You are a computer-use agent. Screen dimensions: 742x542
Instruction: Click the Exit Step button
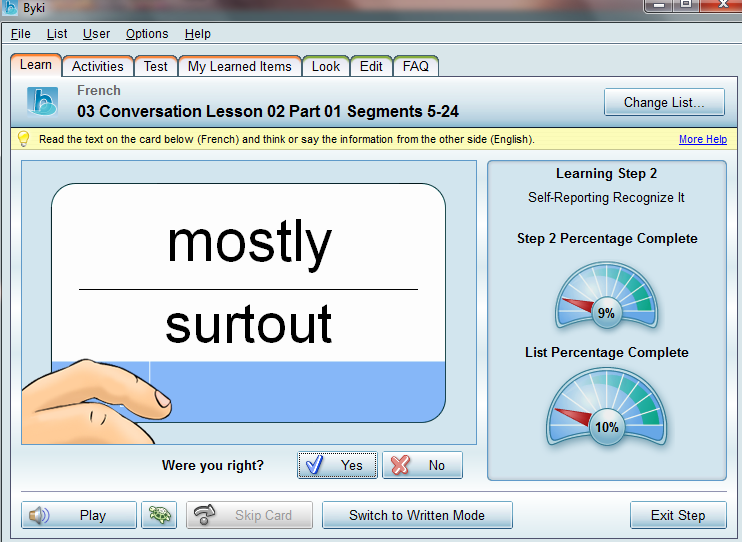(x=678, y=515)
